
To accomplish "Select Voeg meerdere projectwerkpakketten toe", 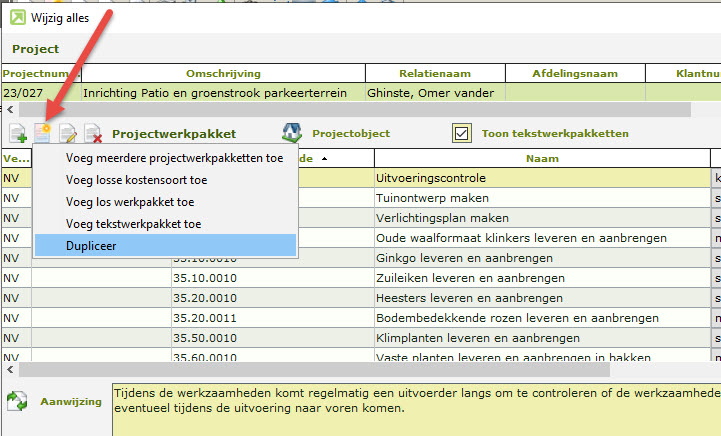I will pos(174,158).
